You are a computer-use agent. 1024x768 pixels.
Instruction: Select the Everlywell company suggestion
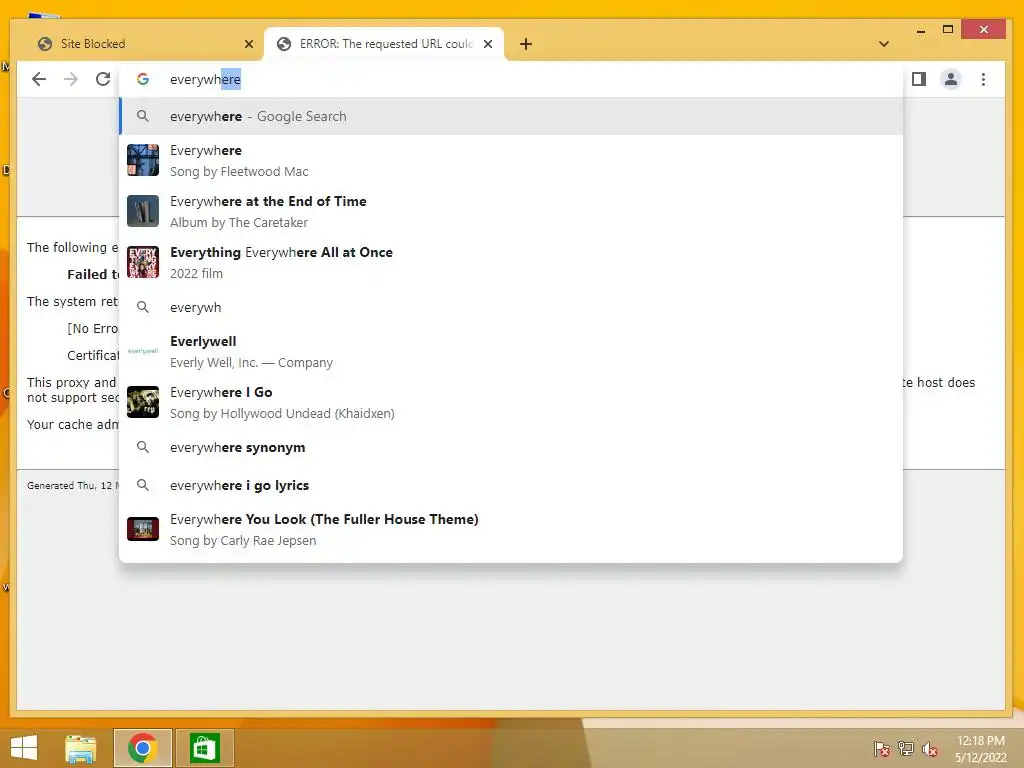pyautogui.click(x=511, y=351)
